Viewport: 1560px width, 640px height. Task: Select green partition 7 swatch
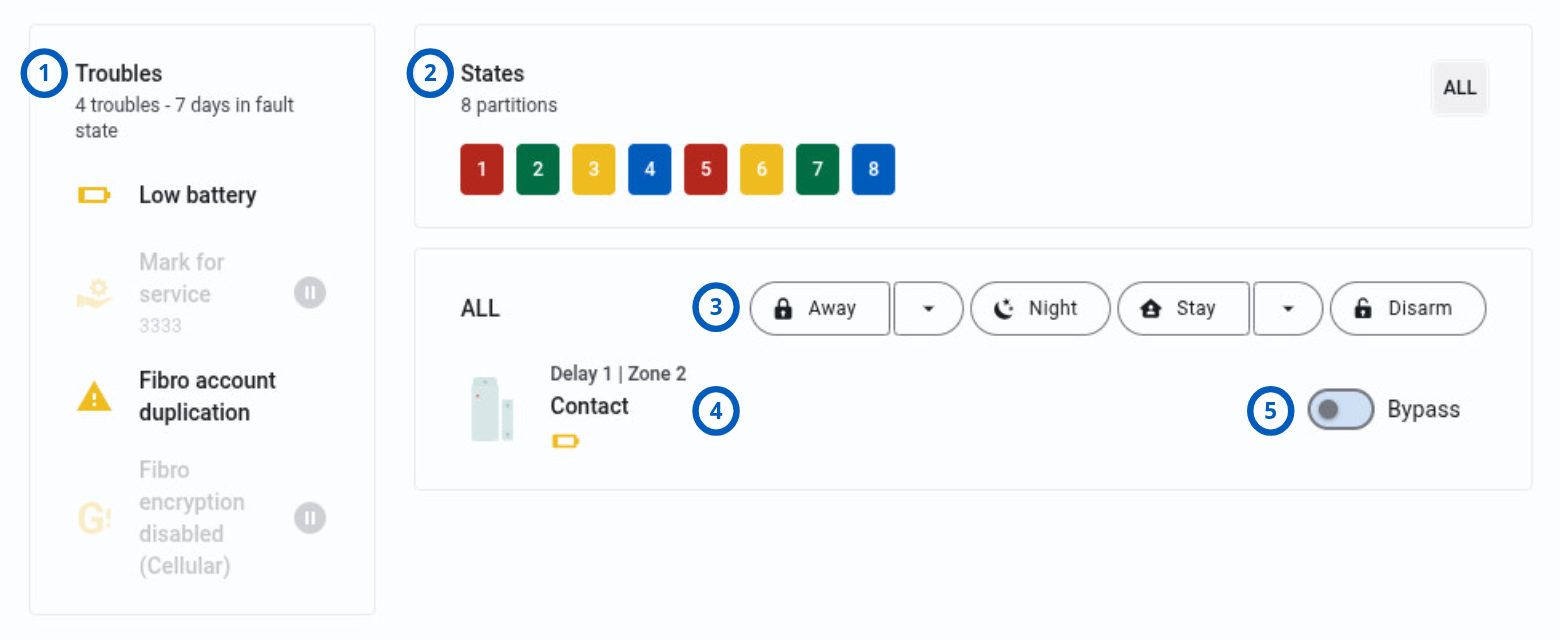[x=817, y=169]
